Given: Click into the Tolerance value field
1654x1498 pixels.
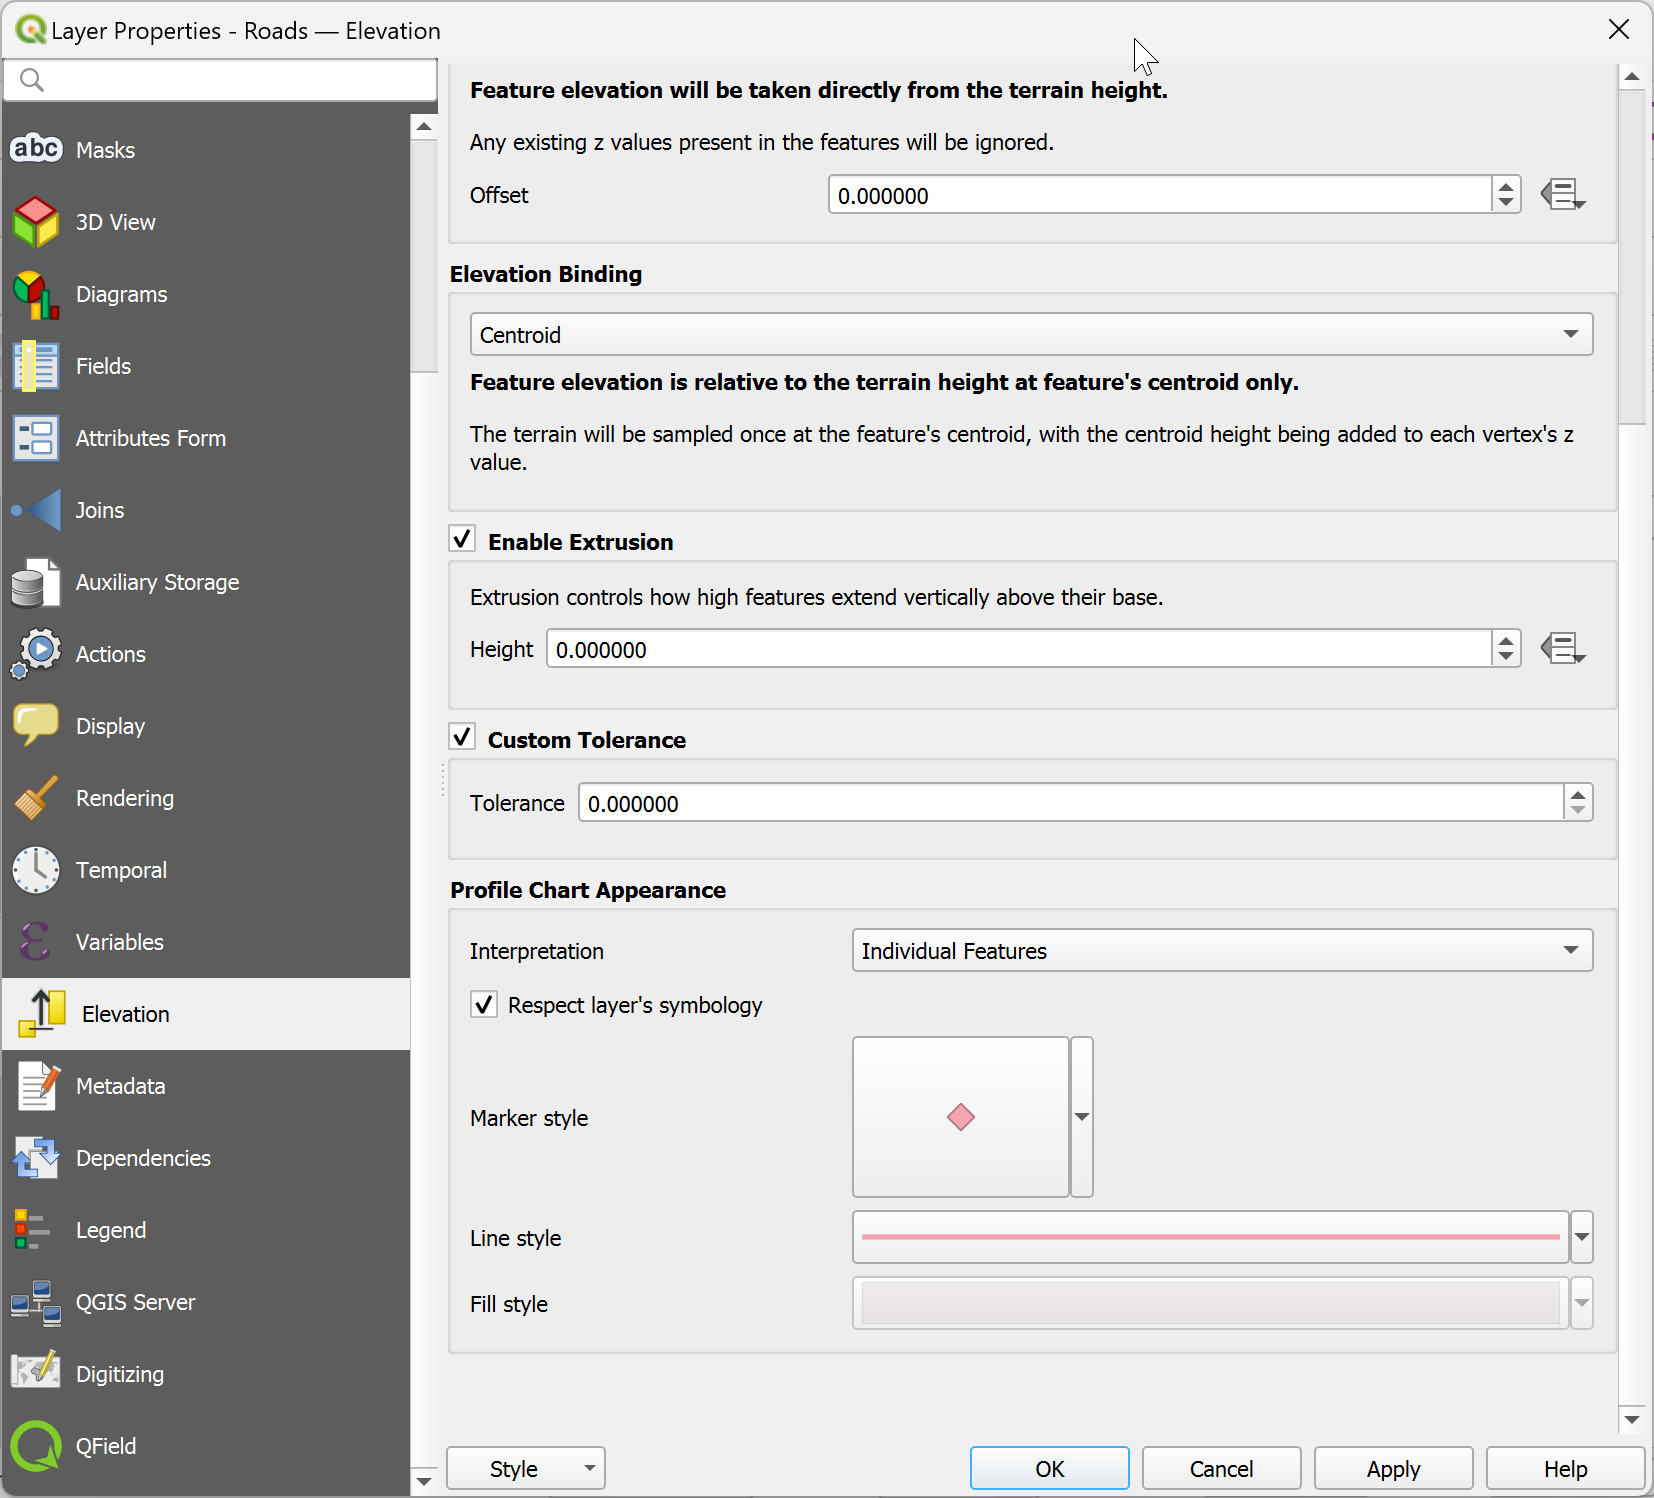Looking at the screenshot, I should tap(1070, 804).
